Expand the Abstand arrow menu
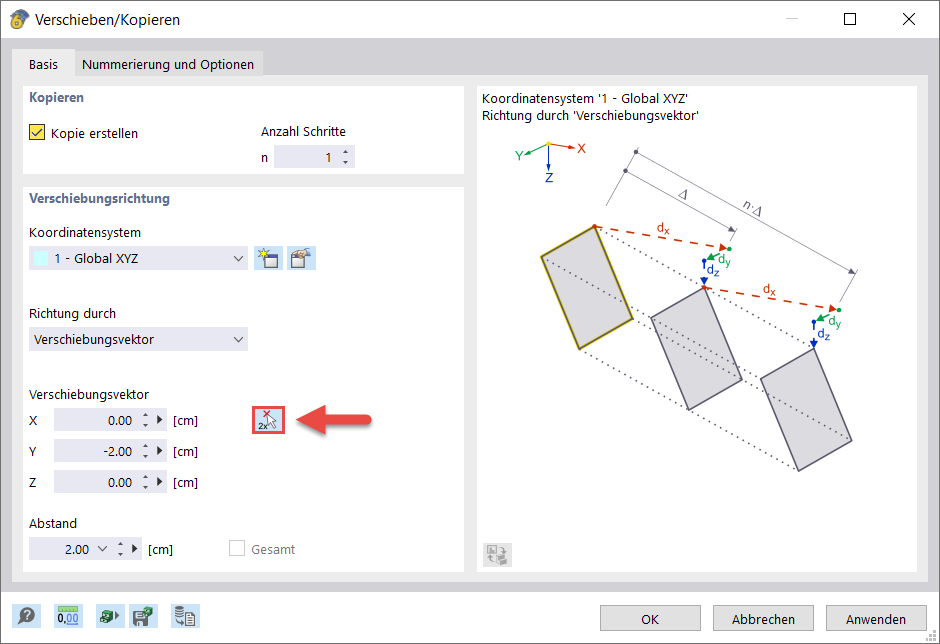Image resolution: width=940 pixels, height=644 pixels. click(135, 549)
